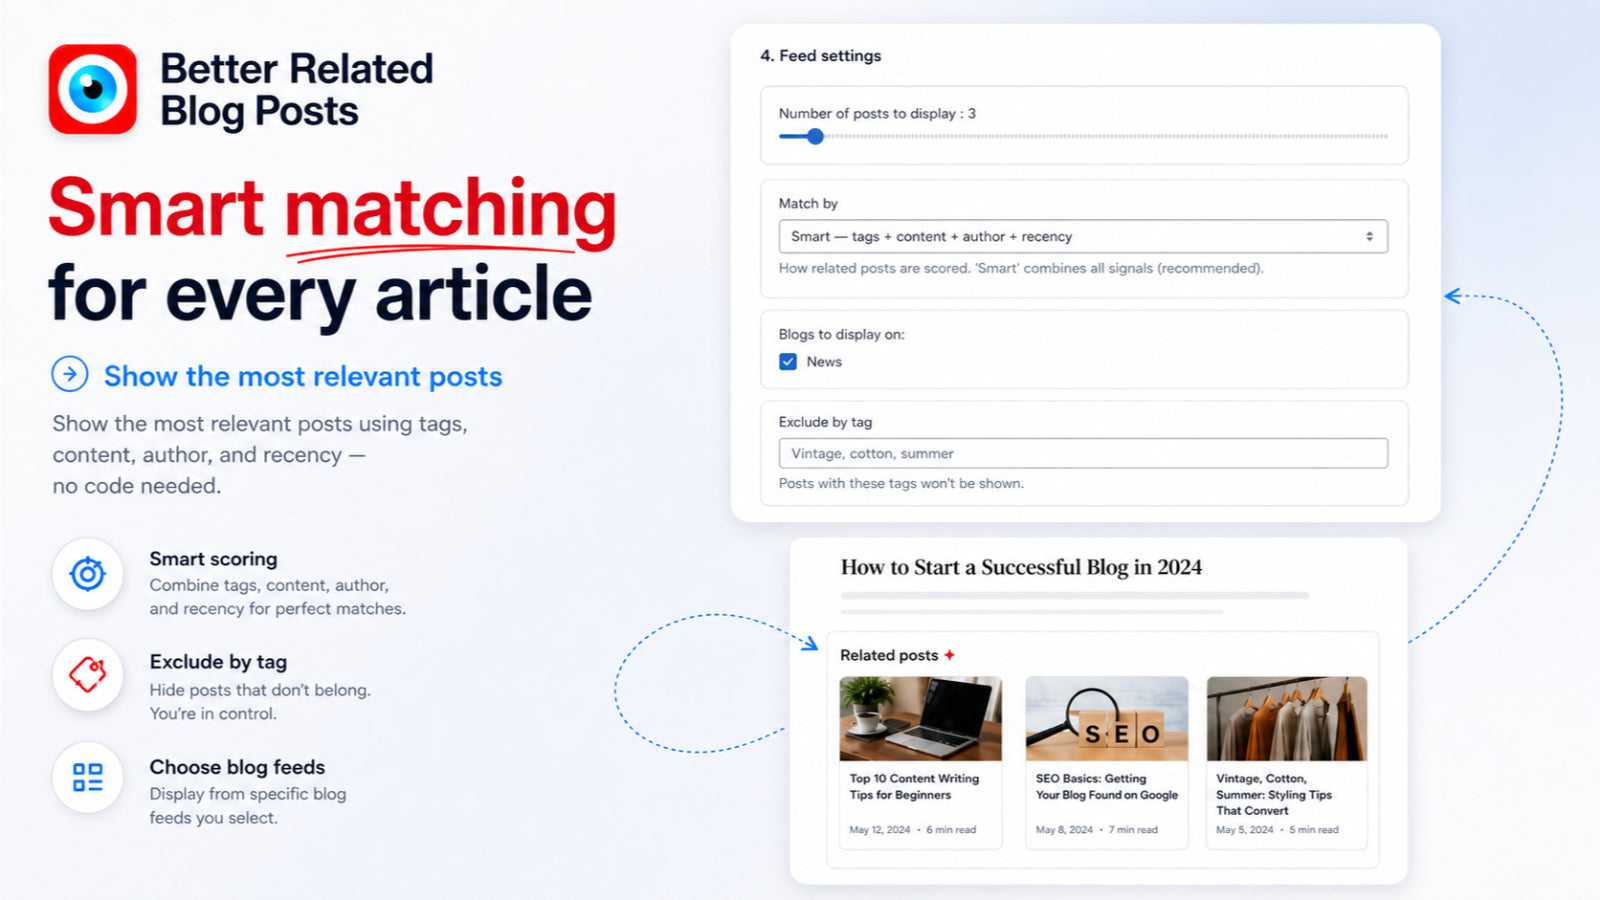The width and height of the screenshot is (1600, 900).
Task: Open the SEO magnifier thumbnail
Action: click(x=1107, y=718)
